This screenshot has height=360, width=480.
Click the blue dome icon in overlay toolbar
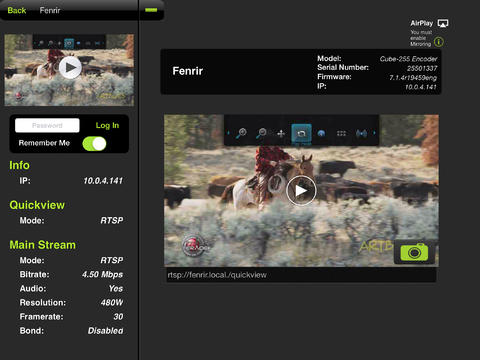pyautogui.click(x=321, y=133)
